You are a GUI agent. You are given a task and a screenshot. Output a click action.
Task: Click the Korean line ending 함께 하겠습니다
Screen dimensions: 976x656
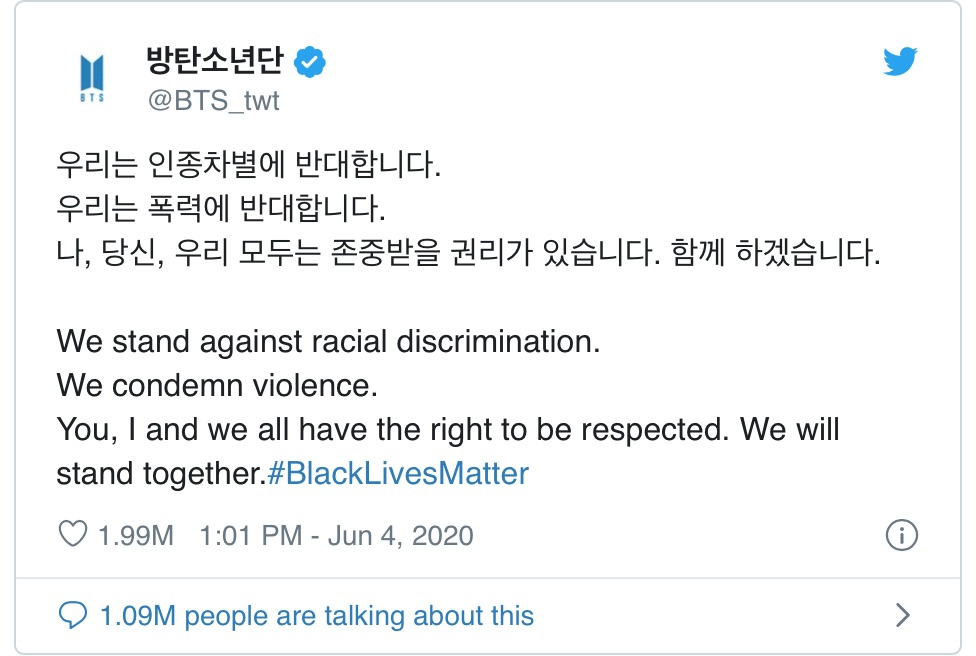468,252
